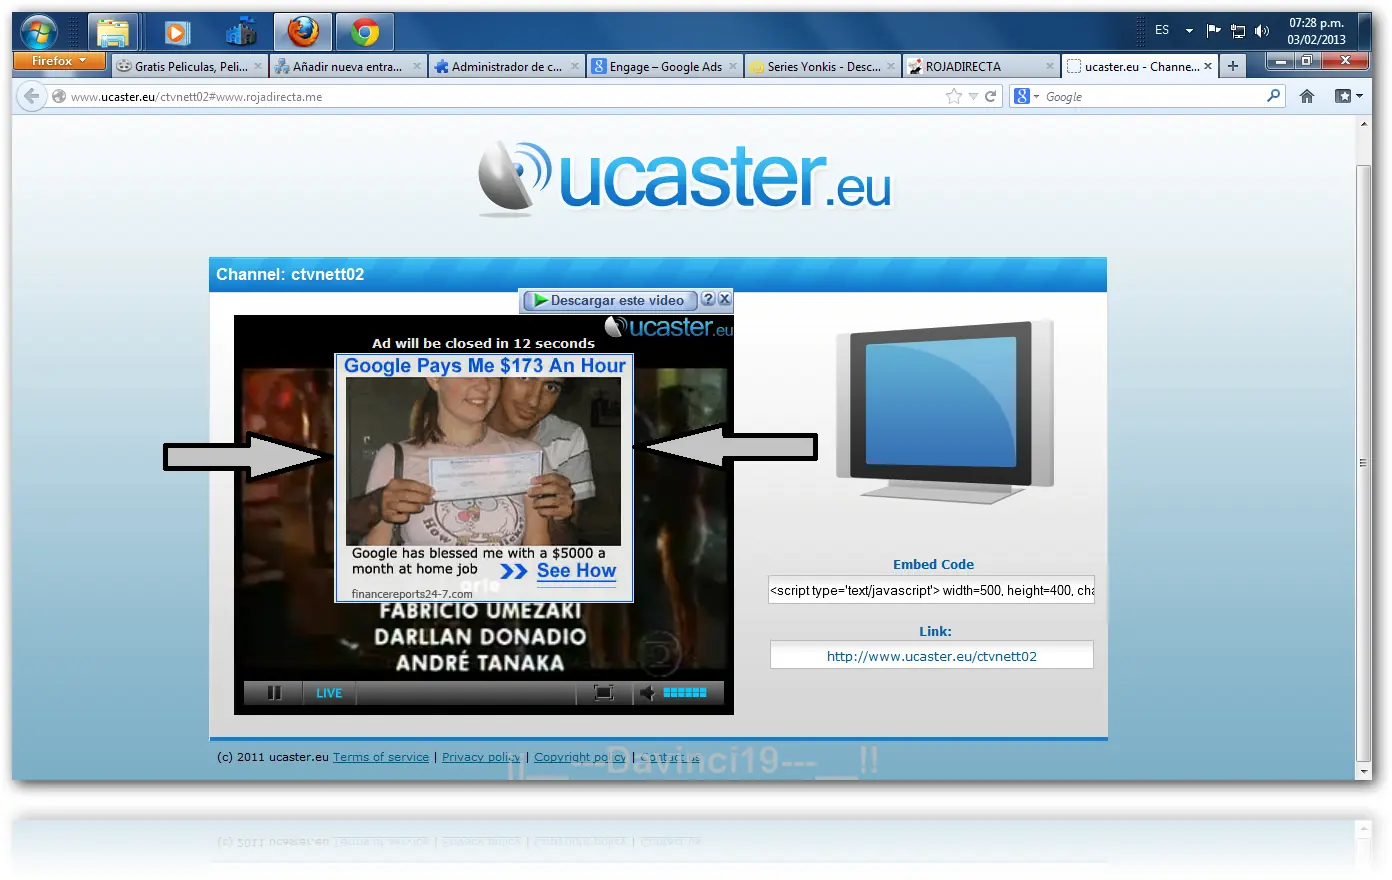The image size is (1392, 880).
Task: Click the taskbar clock showing 07:28 p.m.
Action: [x=1316, y=31]
